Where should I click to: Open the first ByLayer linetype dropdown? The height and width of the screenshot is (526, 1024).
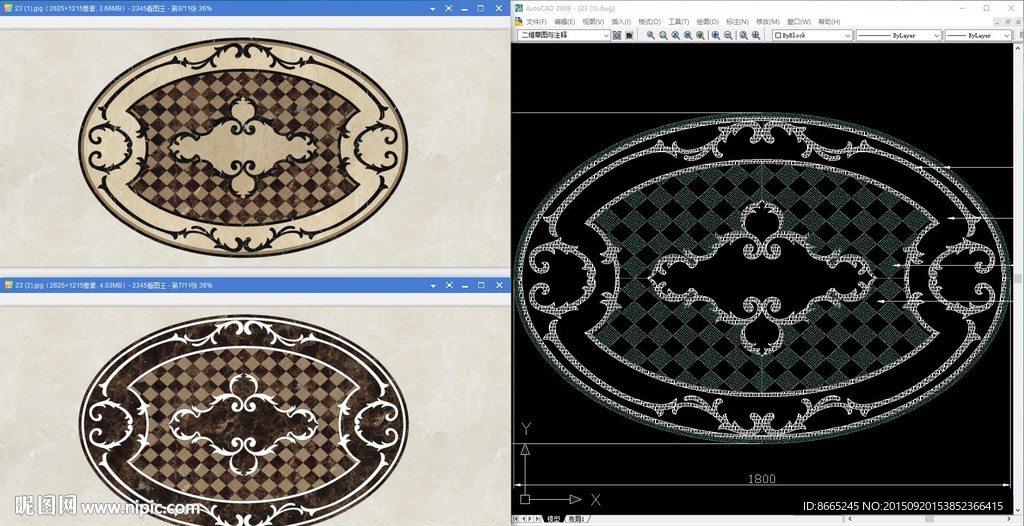coord(936,35)
